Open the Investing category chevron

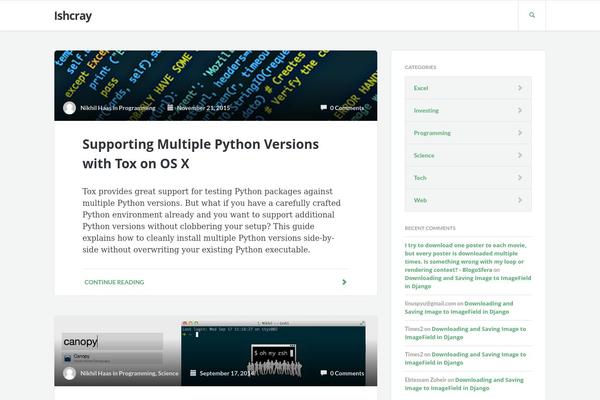coord(520,110)
